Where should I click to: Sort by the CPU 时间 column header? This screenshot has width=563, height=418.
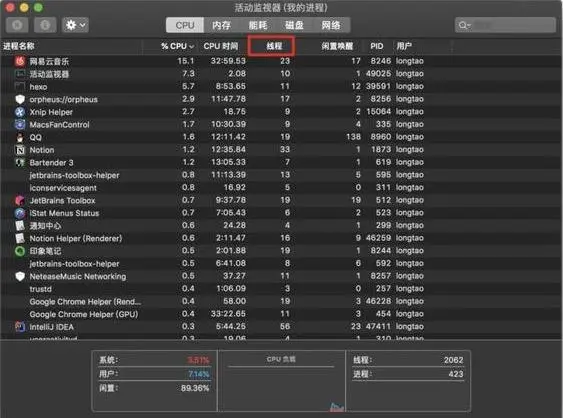[x=221, y=46]
